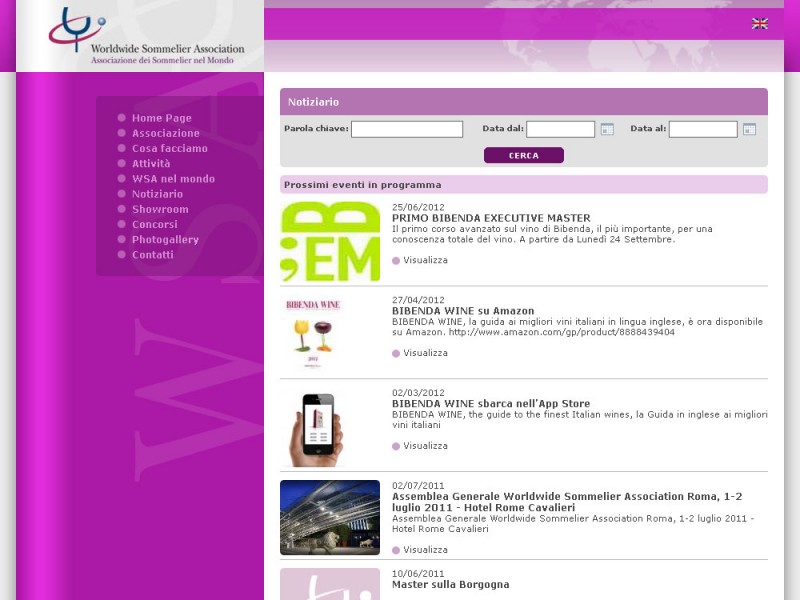The image size is (800, 600).
Task: Click the Prossimi eventi in programma heading
Action: tap(363, 185)
